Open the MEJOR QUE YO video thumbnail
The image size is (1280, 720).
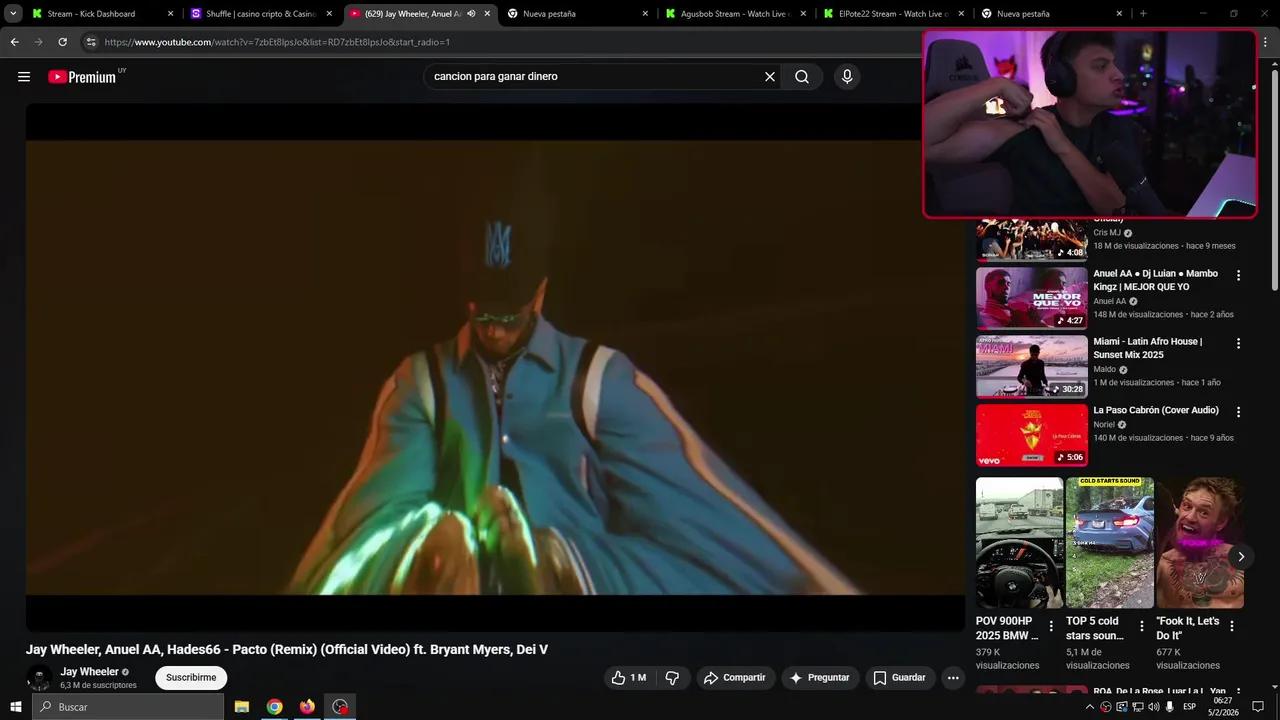[x=1031, y=297]
